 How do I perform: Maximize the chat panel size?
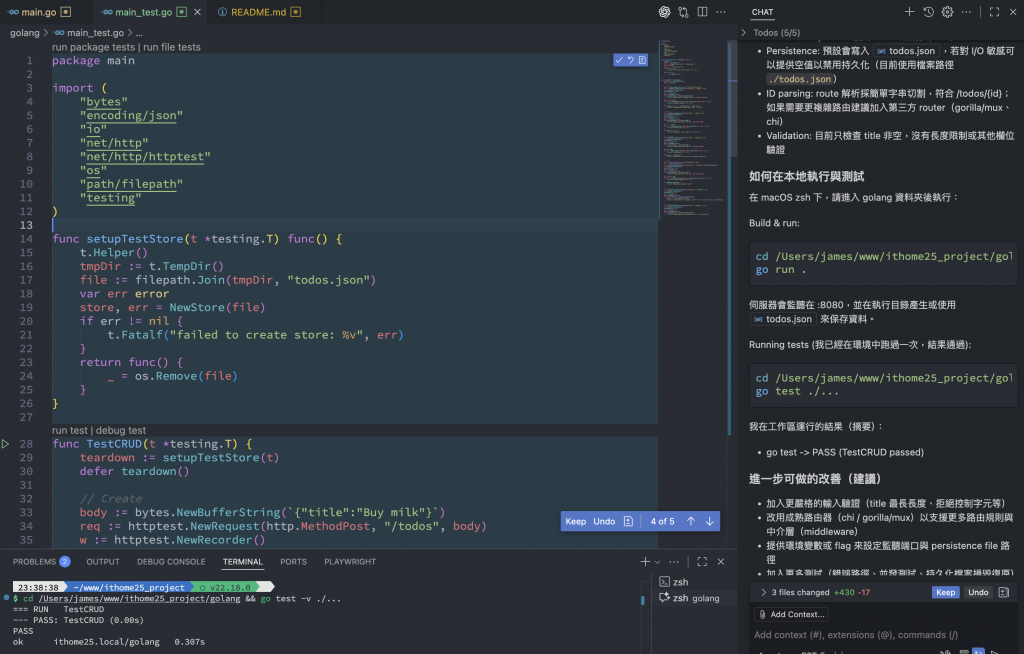click(x=994, y=12)
